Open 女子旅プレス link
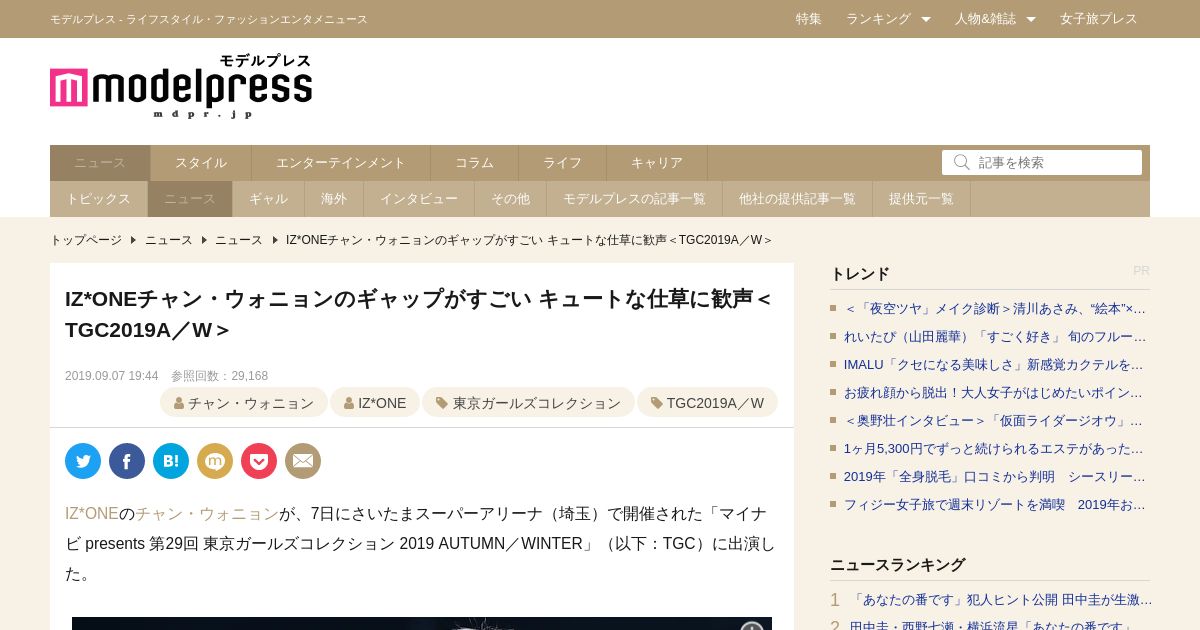1200x630 pixels. (1099, 19)
